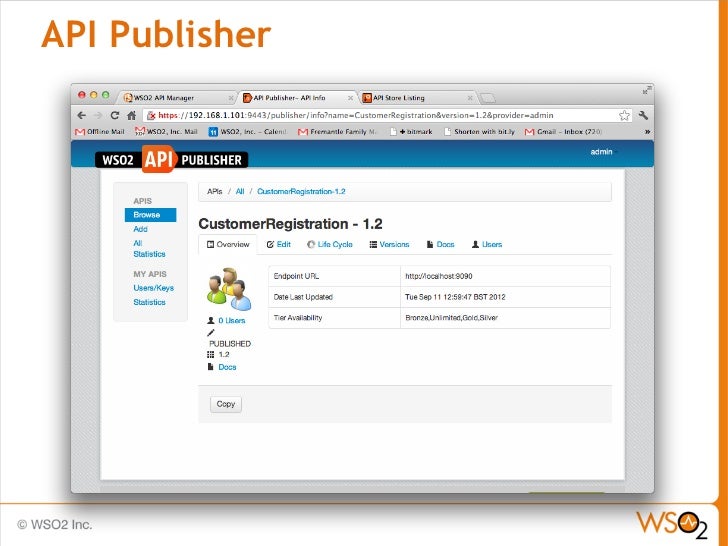Screen dimensions: 728x546
Task: Open the browser wrench settings menu
Action: click(x=643, y=115)
